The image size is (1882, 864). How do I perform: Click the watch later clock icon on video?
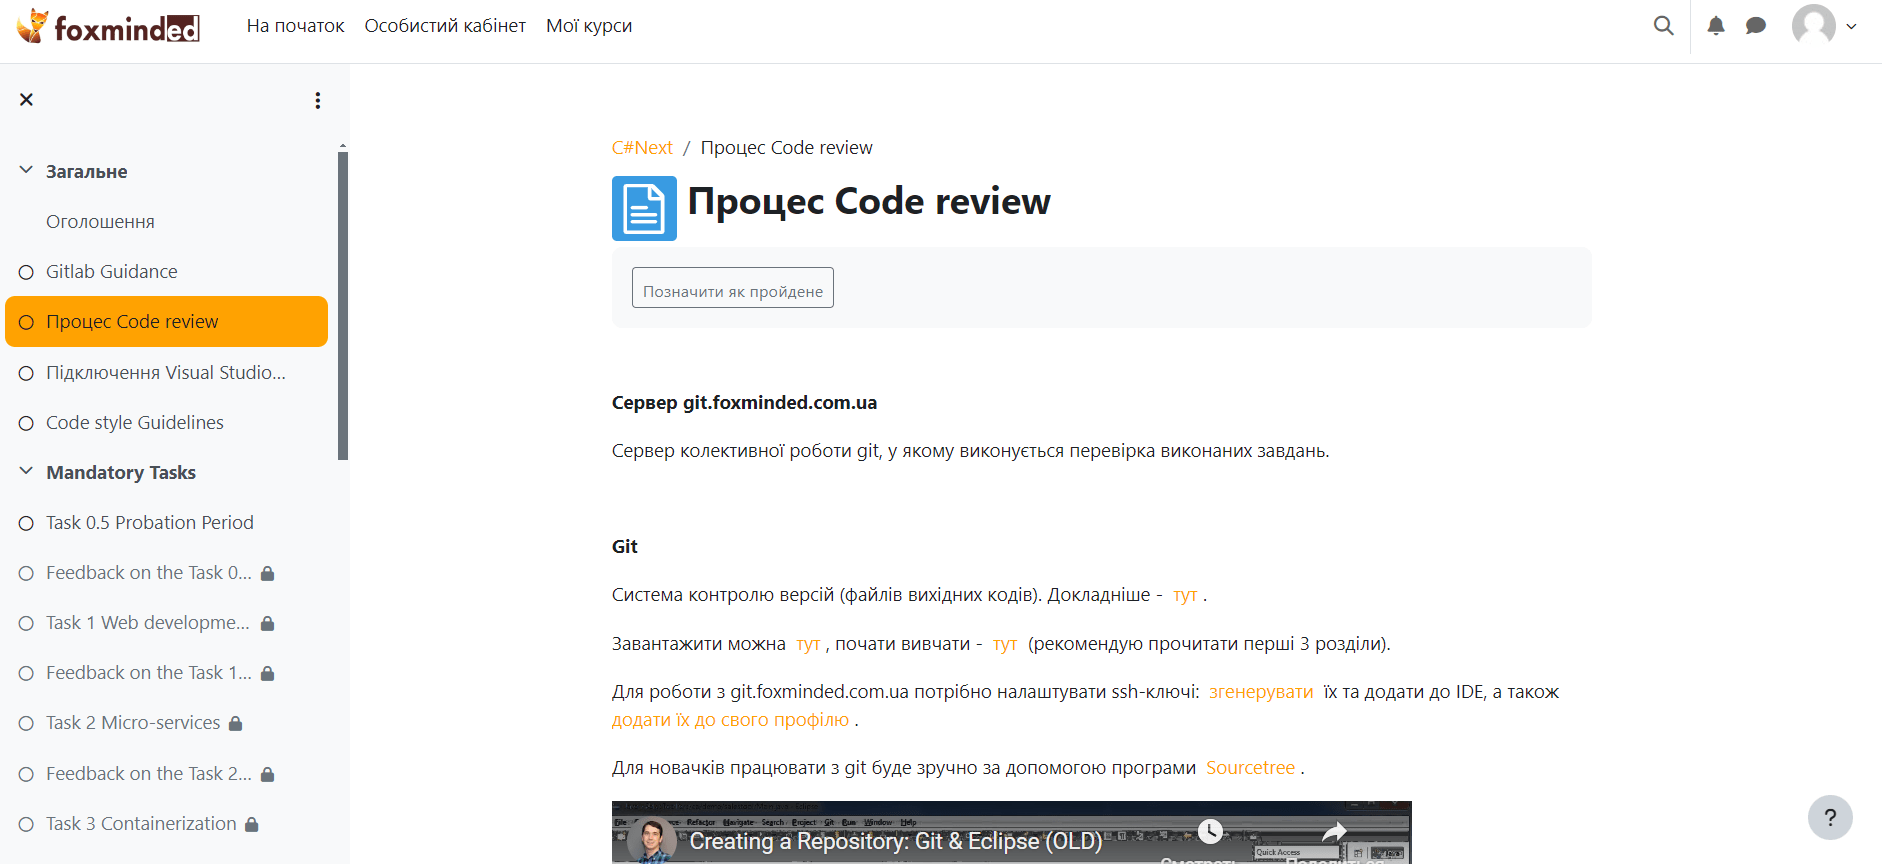click(1210, 831)
